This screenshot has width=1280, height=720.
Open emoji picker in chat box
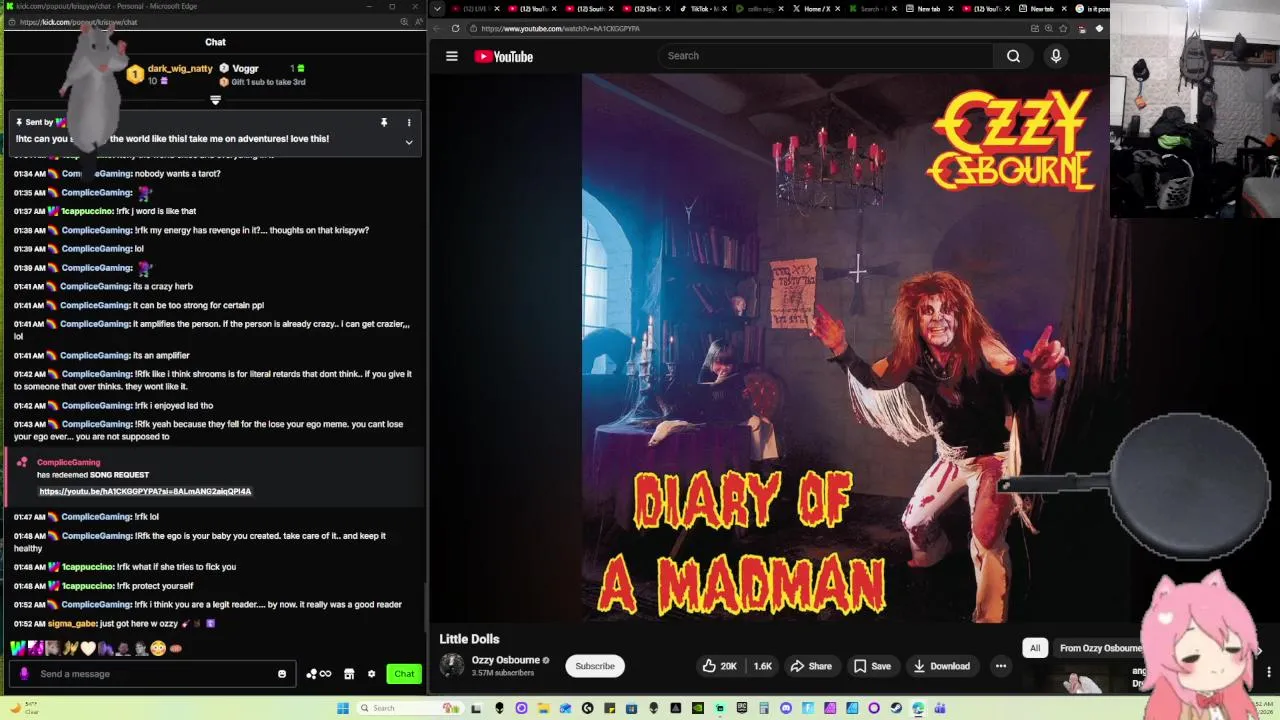282,674
